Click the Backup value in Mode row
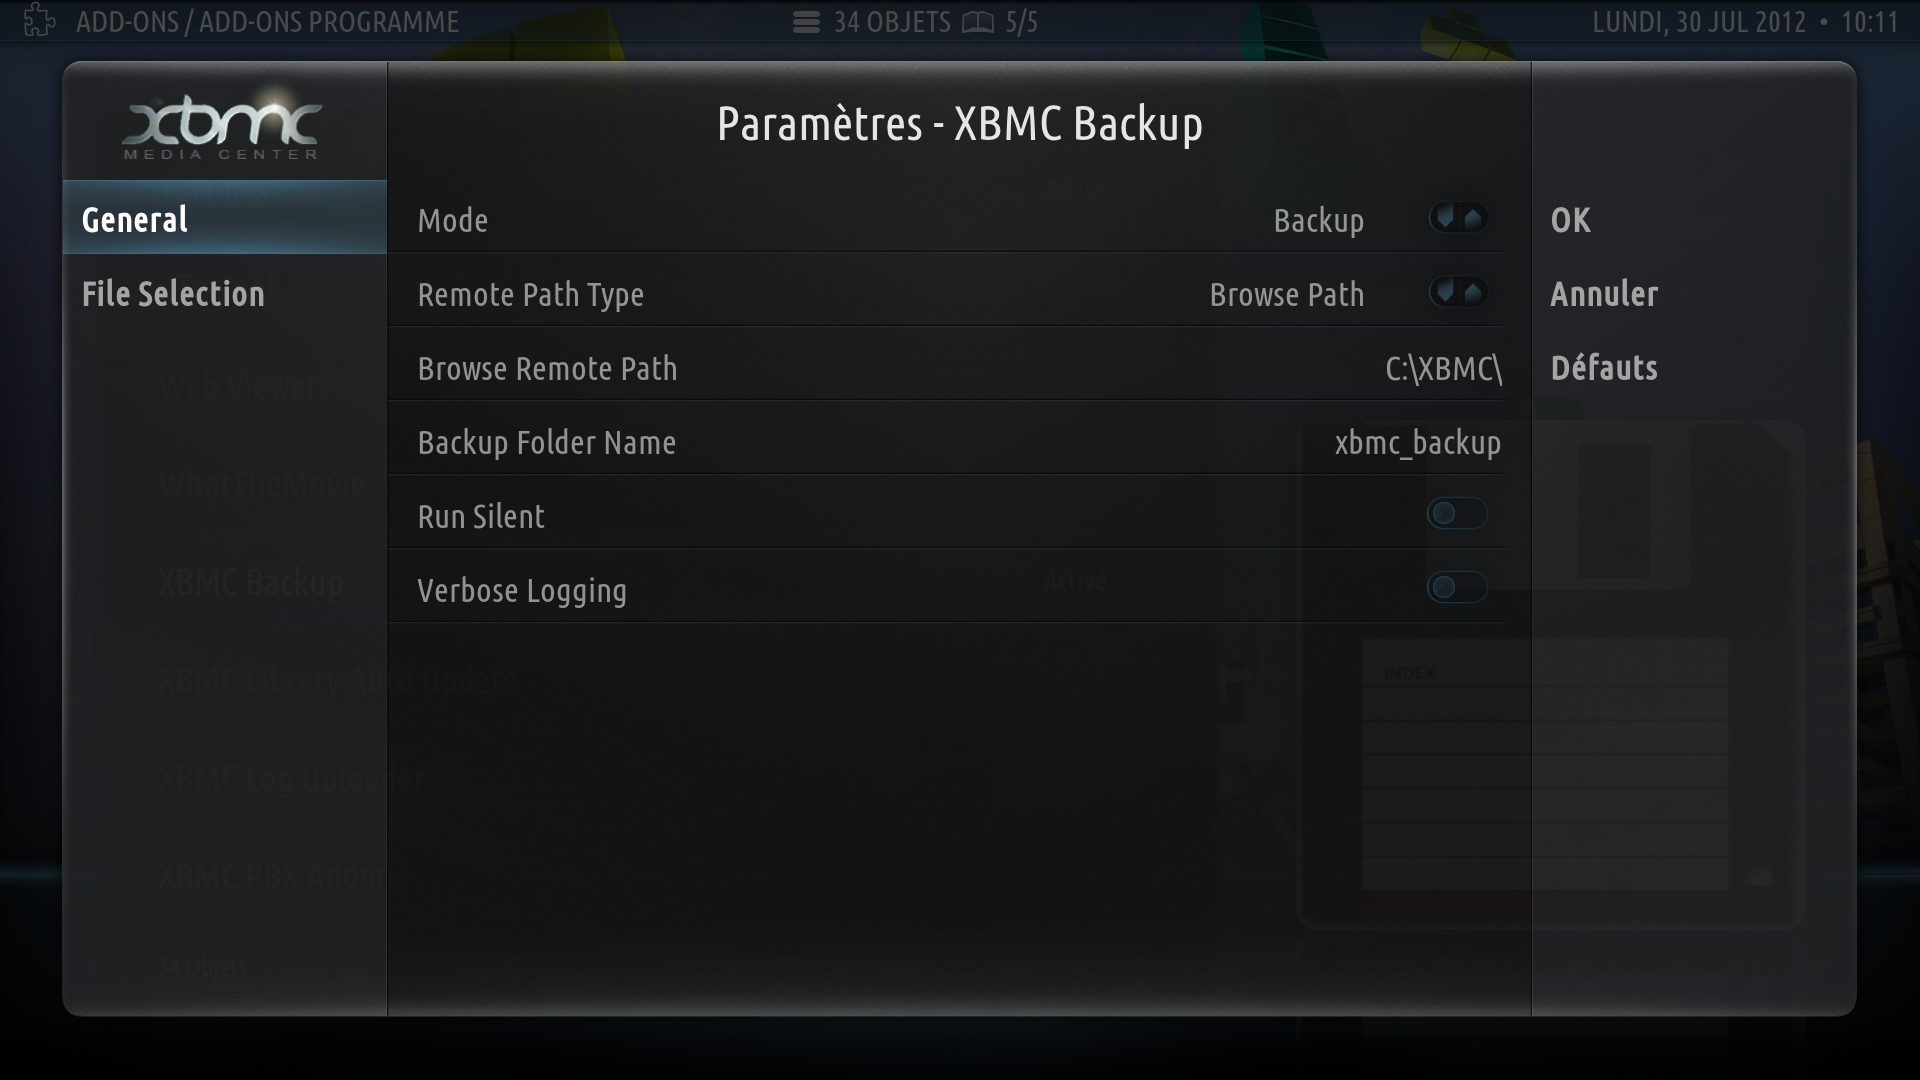The image size is (1920, 1080). point(1318,221)
